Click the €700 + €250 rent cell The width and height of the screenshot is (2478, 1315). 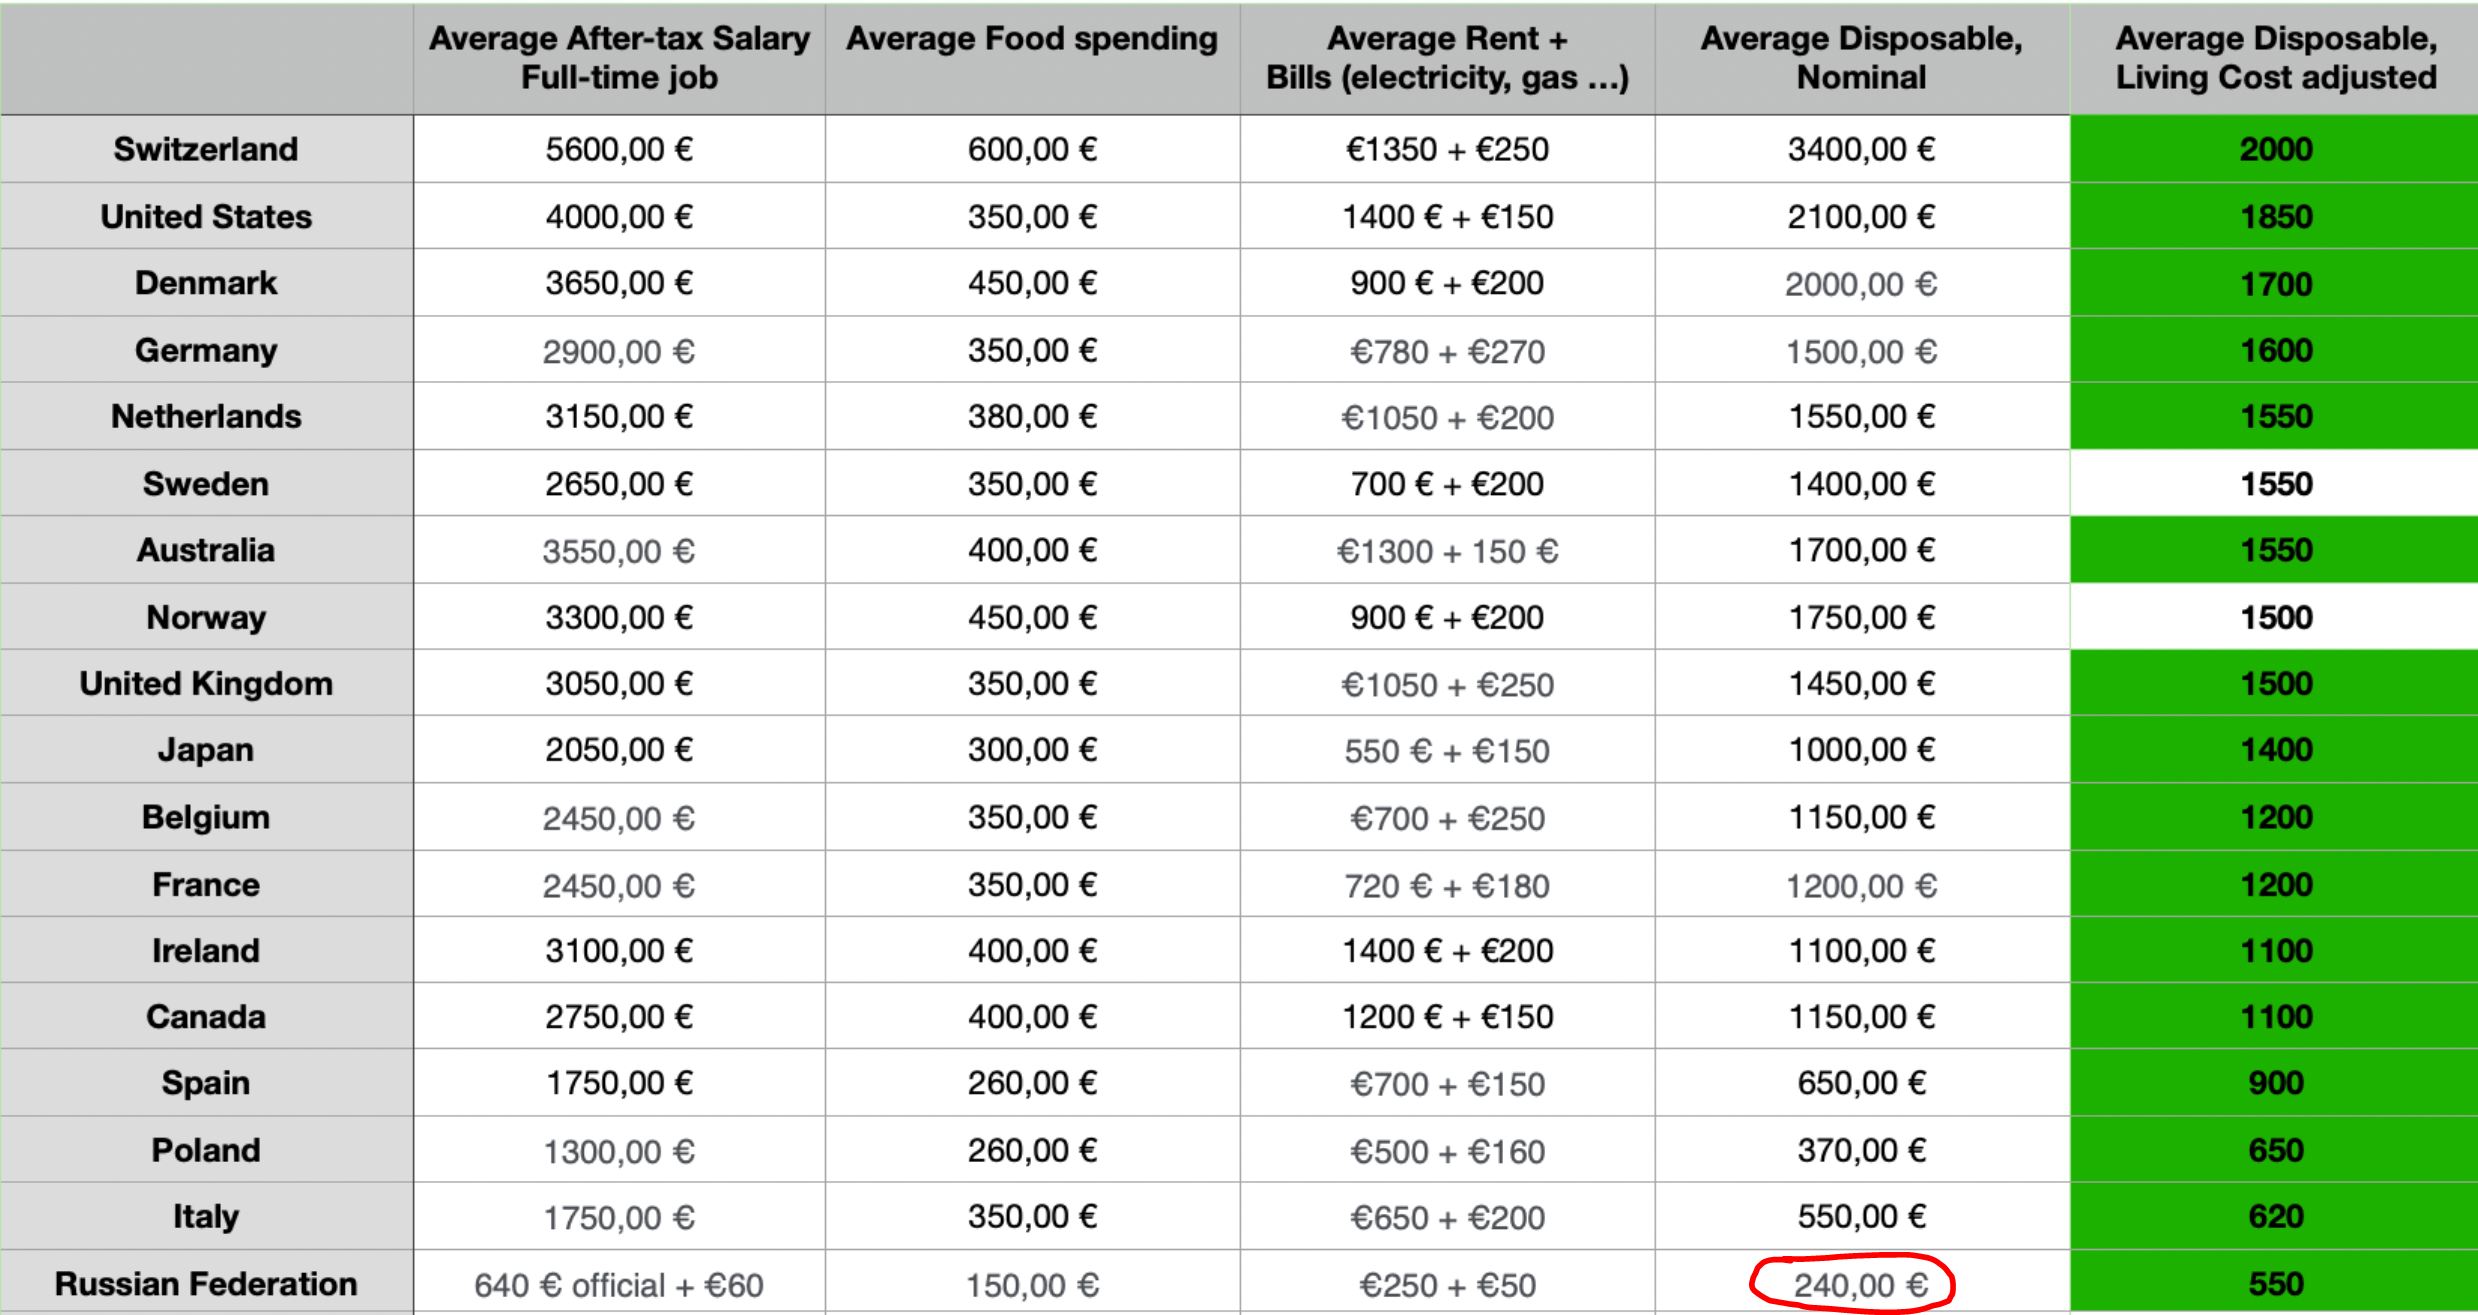1447,817
